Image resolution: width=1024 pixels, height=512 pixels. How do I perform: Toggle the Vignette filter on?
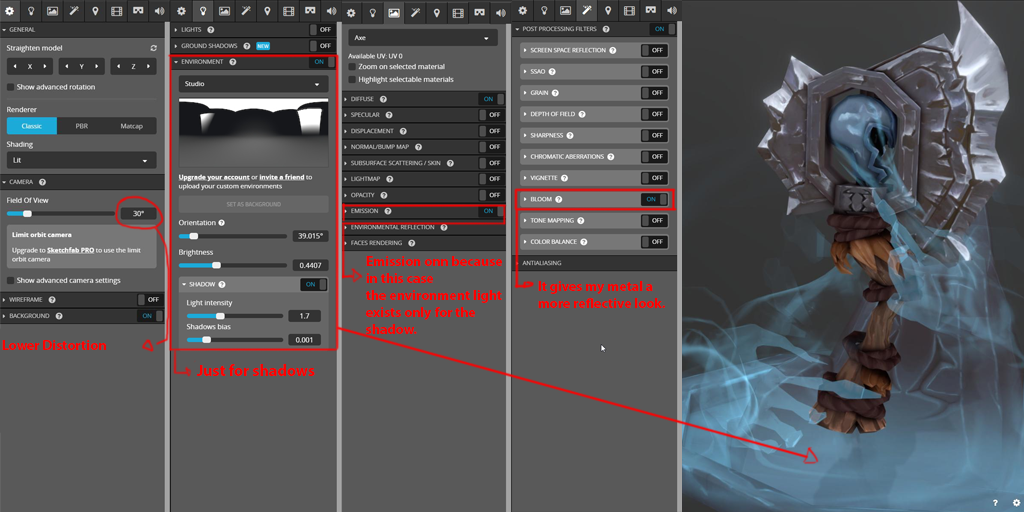pyautogui.click(x=656, y=178)
